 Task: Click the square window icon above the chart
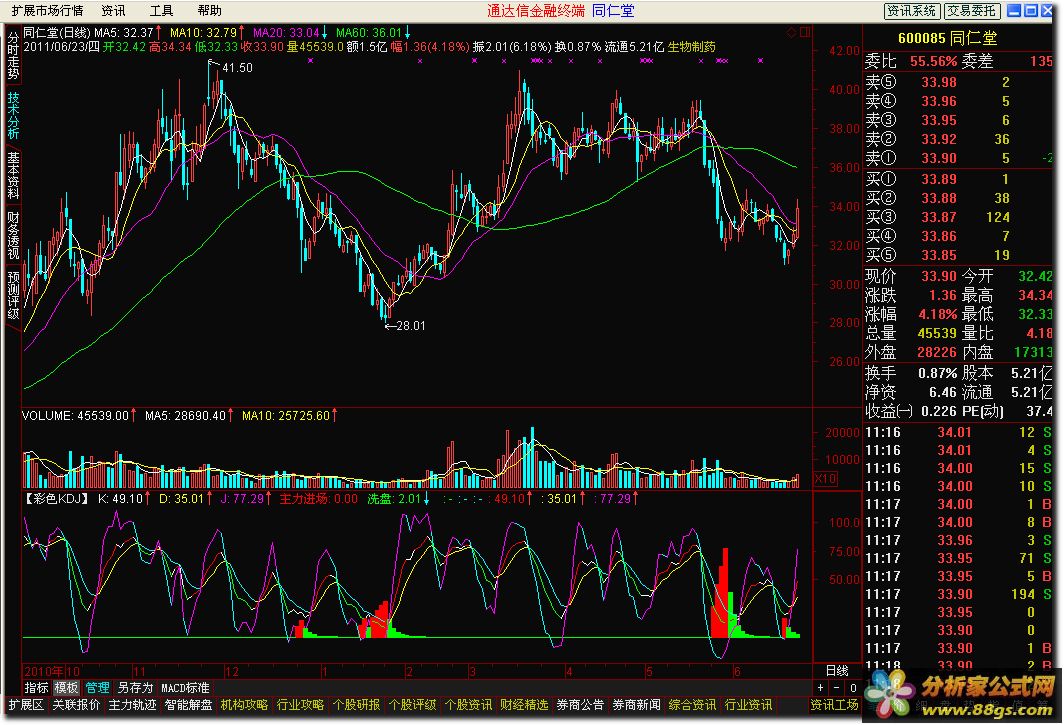[805, 32]
